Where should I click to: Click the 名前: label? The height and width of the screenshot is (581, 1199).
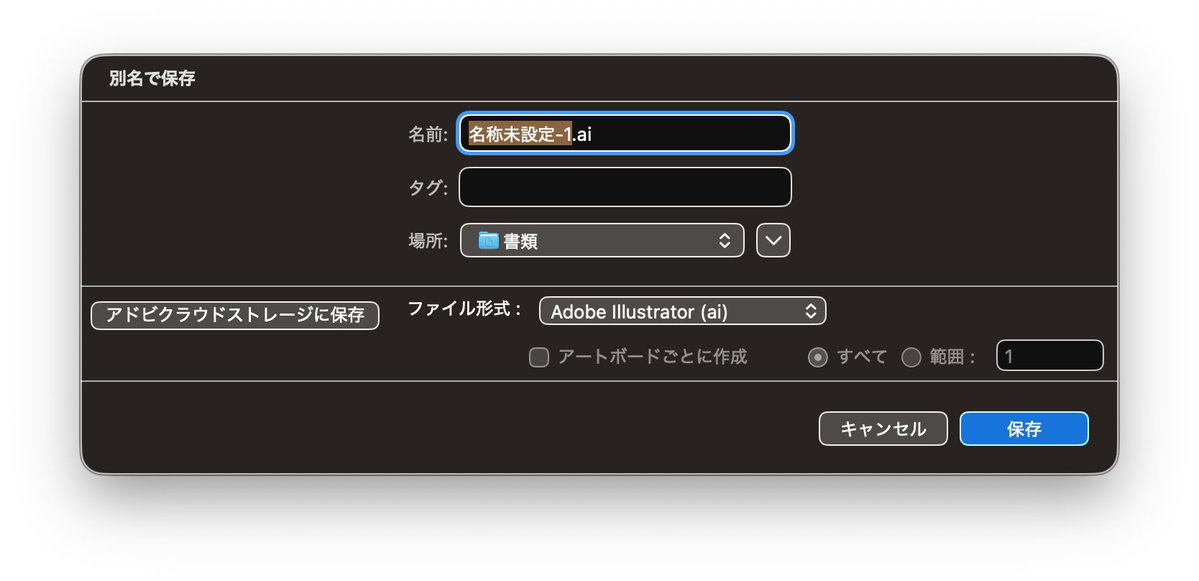click(428, 135)
